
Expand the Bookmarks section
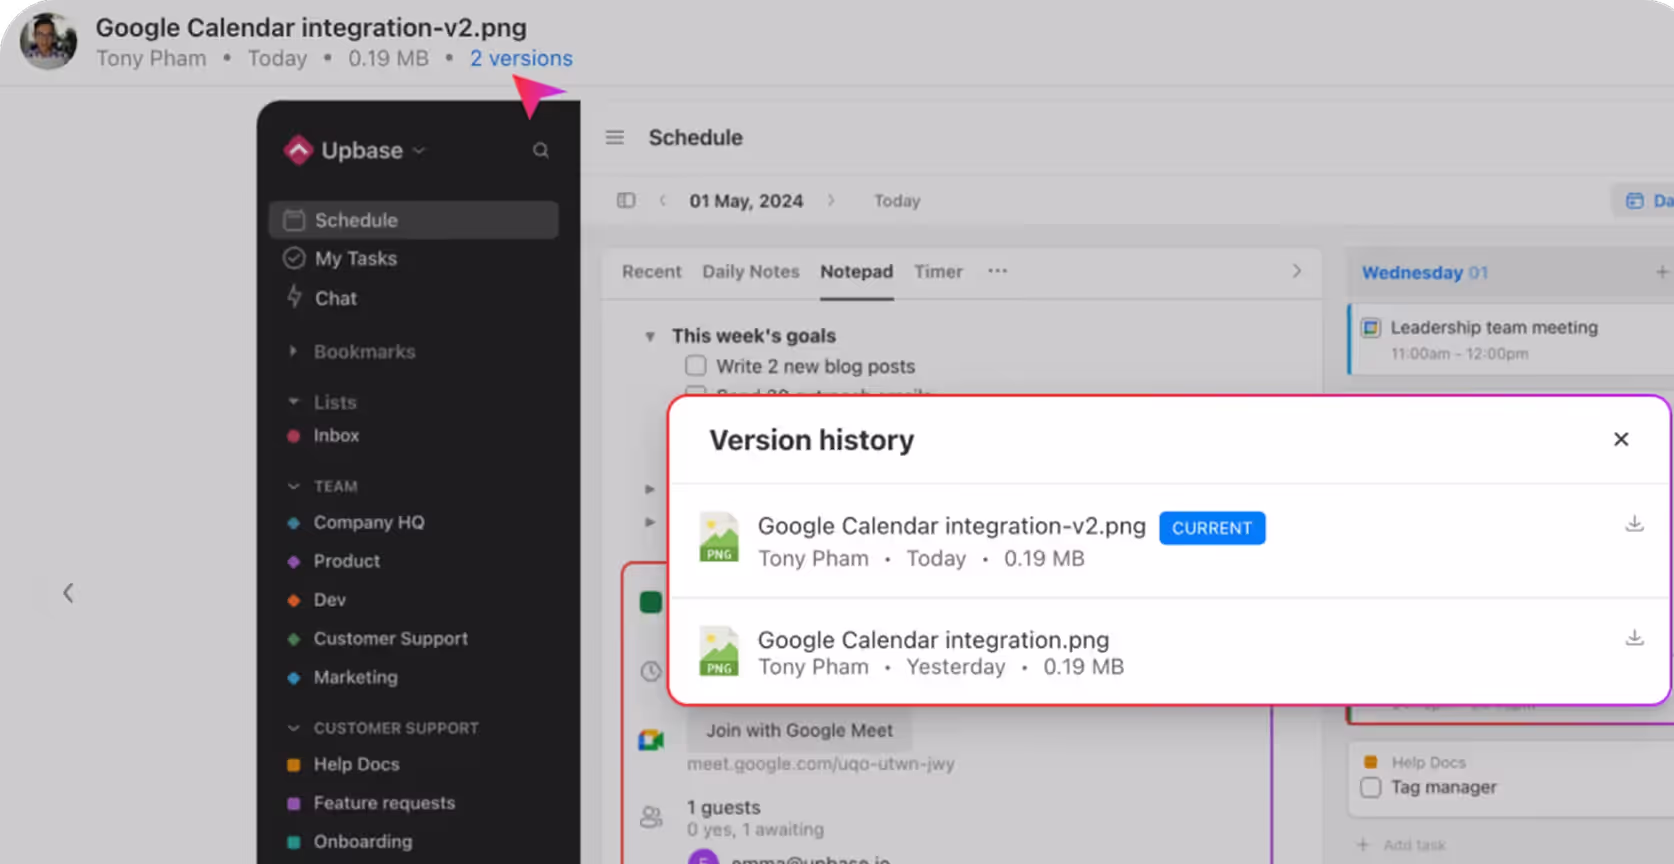pyautogui.click(x=293, y=352)
